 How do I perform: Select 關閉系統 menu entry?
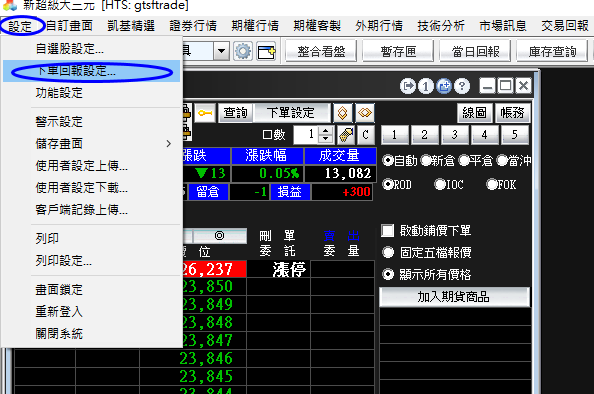point(91,334)
